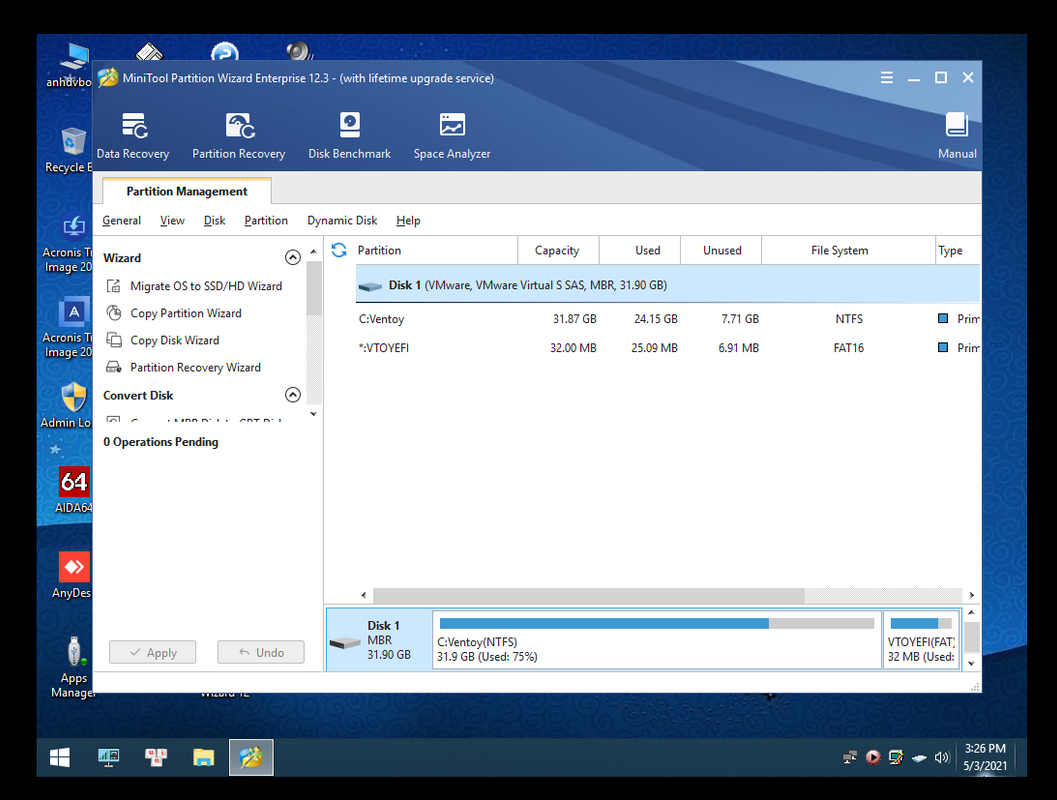Click the volume icon in system tray
The height and width of the screenshot is (800, 1057).
942,758
